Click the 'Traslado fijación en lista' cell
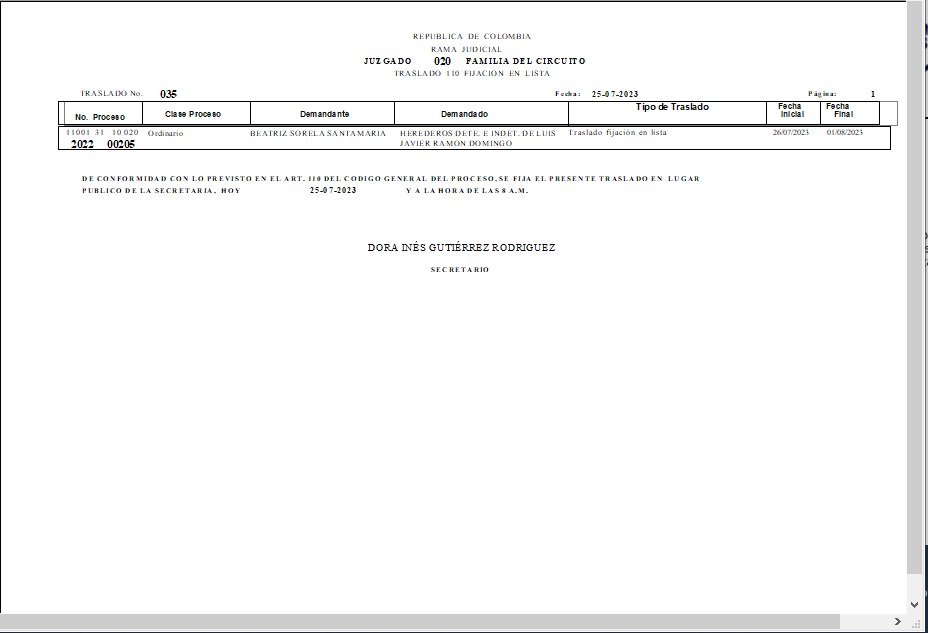The height and width of the screenshot is (633, 928). [x=617, y=132]
